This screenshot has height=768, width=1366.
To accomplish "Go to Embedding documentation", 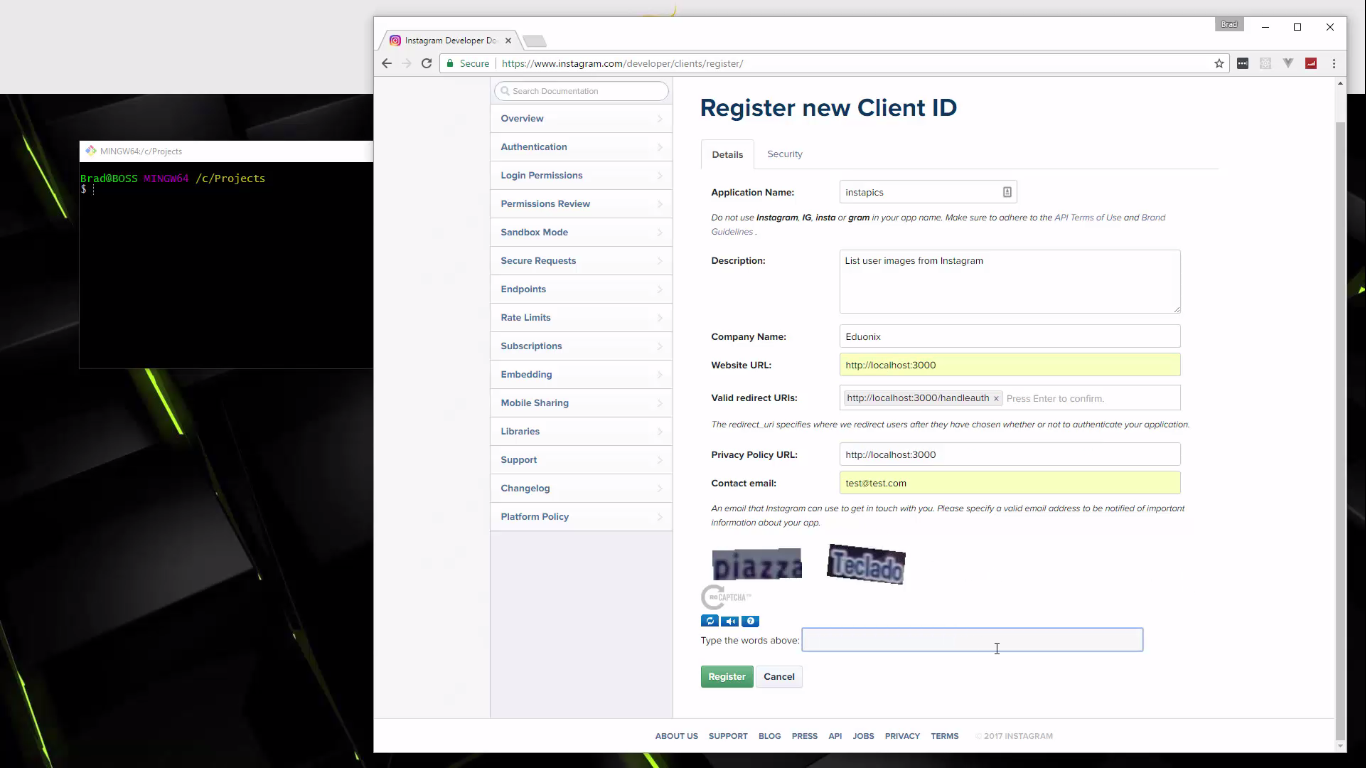I will tap(581, 375).
